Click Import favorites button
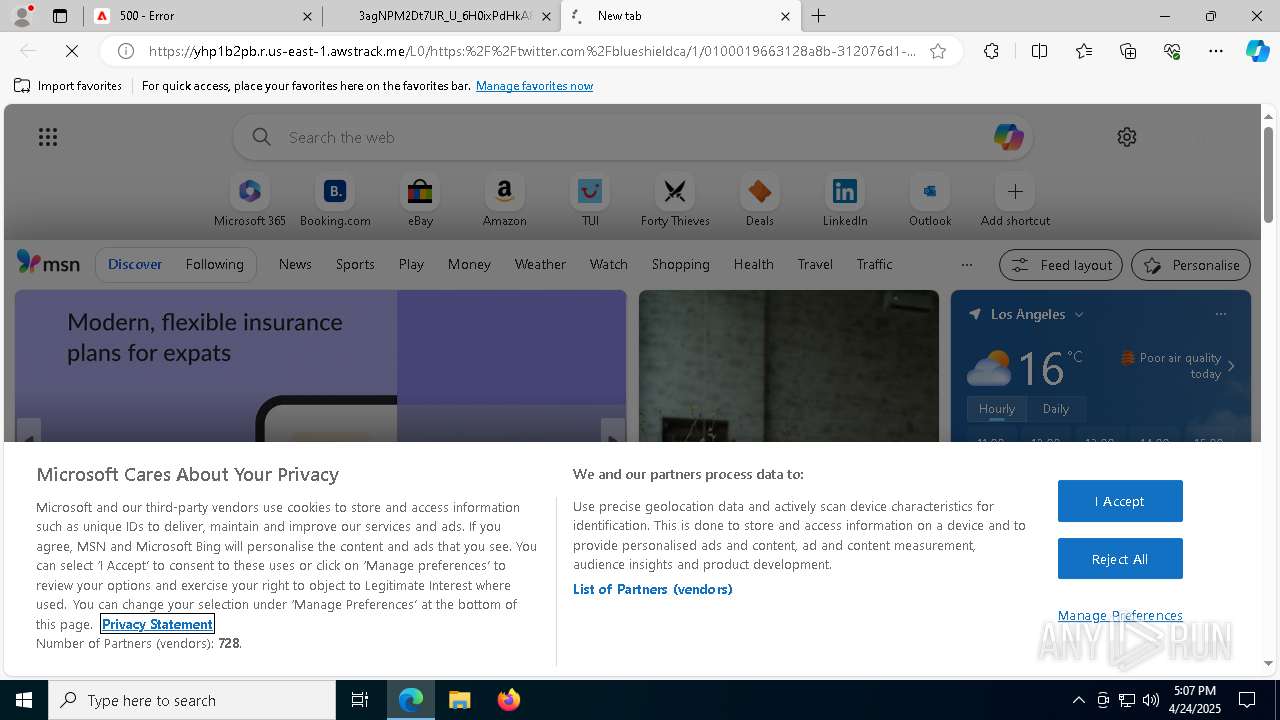1280x720 pixels. tap(68, 86)
